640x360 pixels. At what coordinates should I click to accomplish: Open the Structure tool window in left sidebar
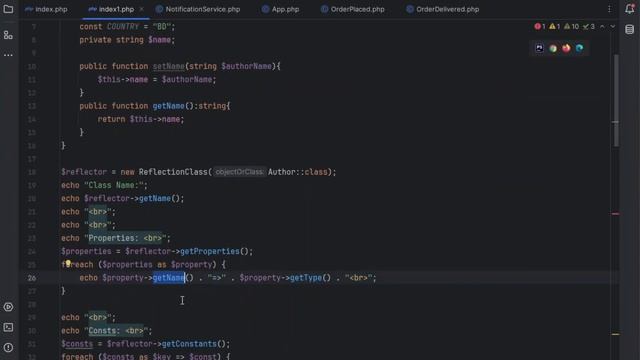click(x=8, y=35)
